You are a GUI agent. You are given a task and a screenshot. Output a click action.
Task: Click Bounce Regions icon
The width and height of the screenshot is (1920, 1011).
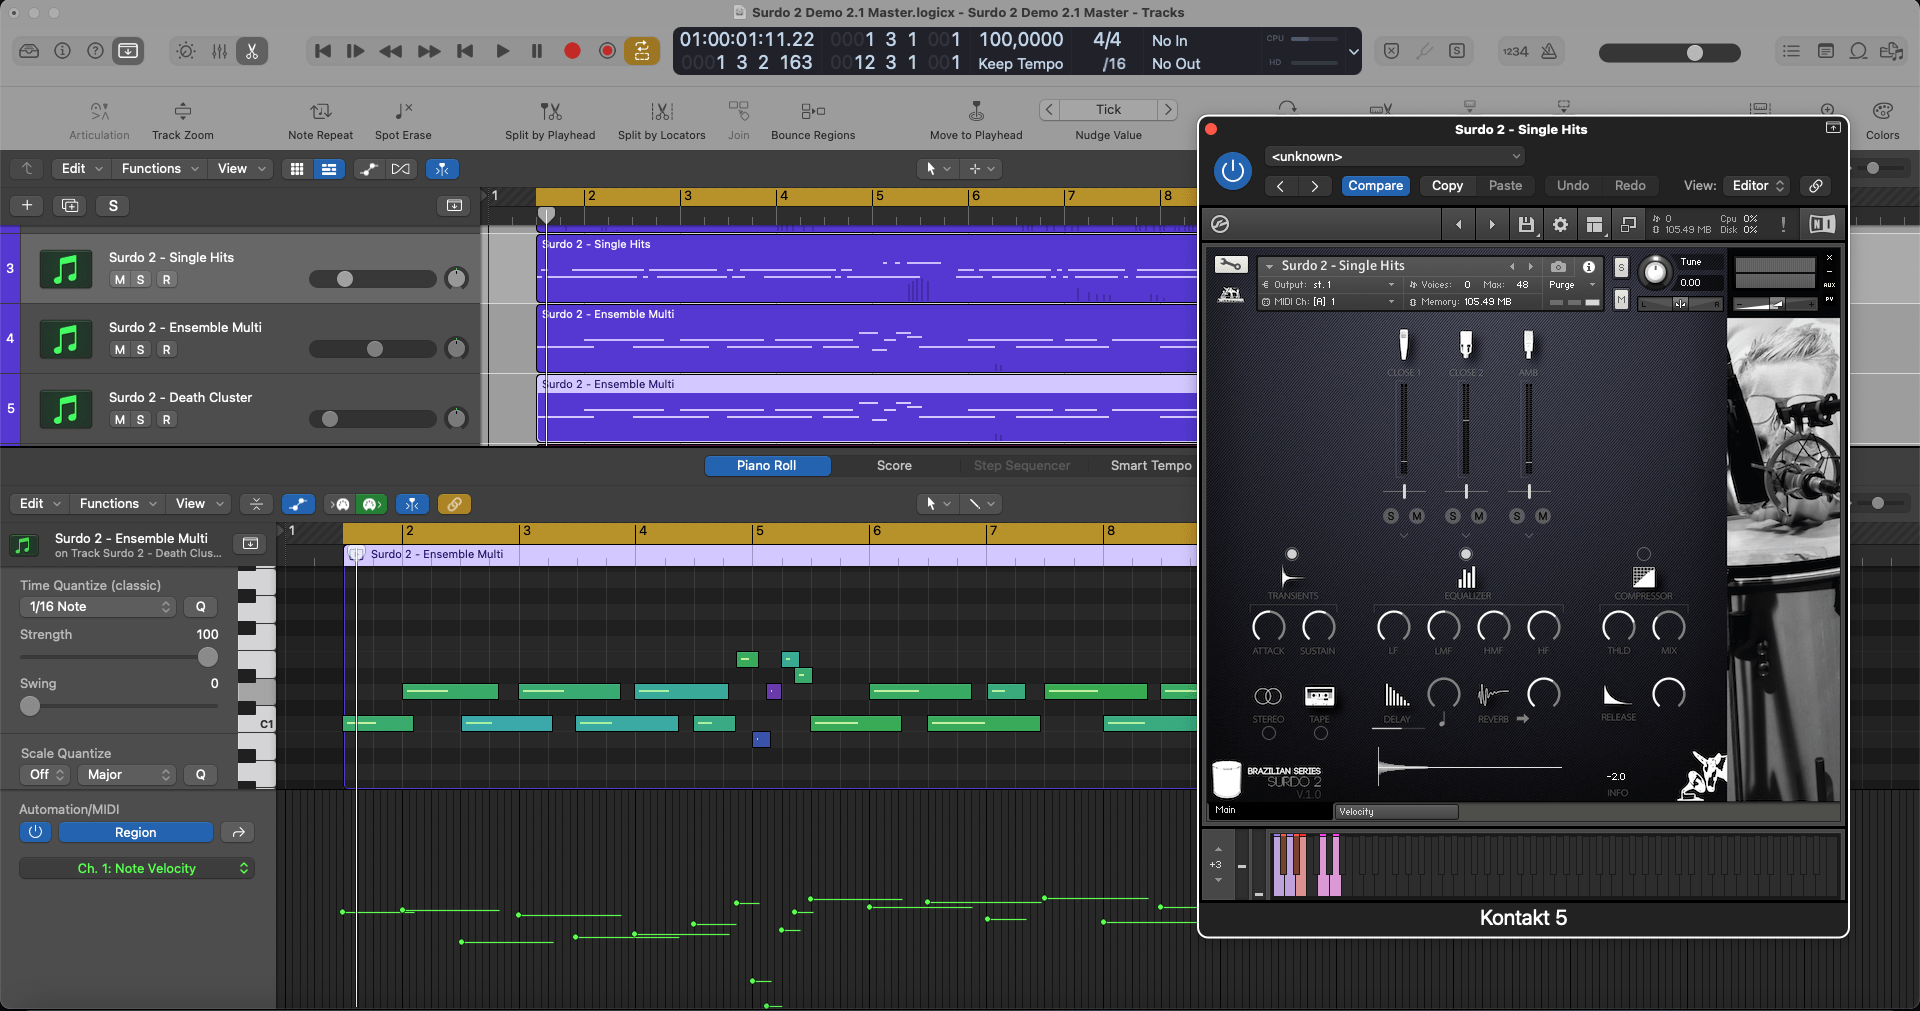coord(813,111)
